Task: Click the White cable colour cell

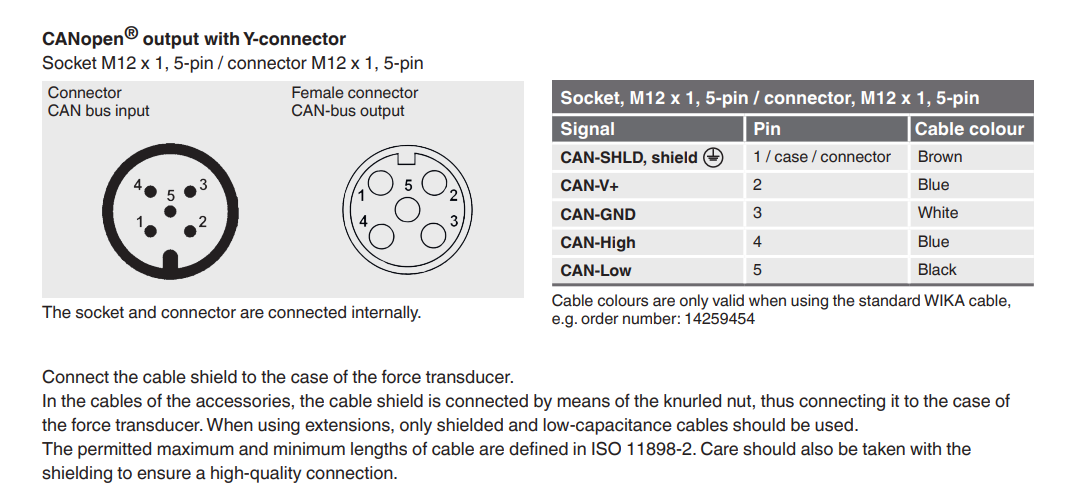Action: pyautogui.click(x=938, y=213)
